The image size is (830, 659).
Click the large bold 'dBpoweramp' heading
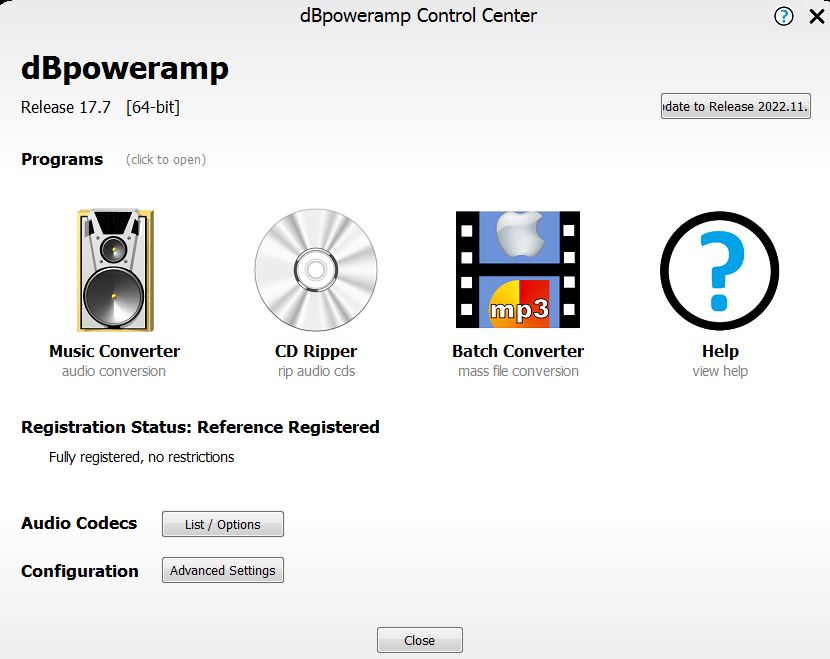[125, 69]
